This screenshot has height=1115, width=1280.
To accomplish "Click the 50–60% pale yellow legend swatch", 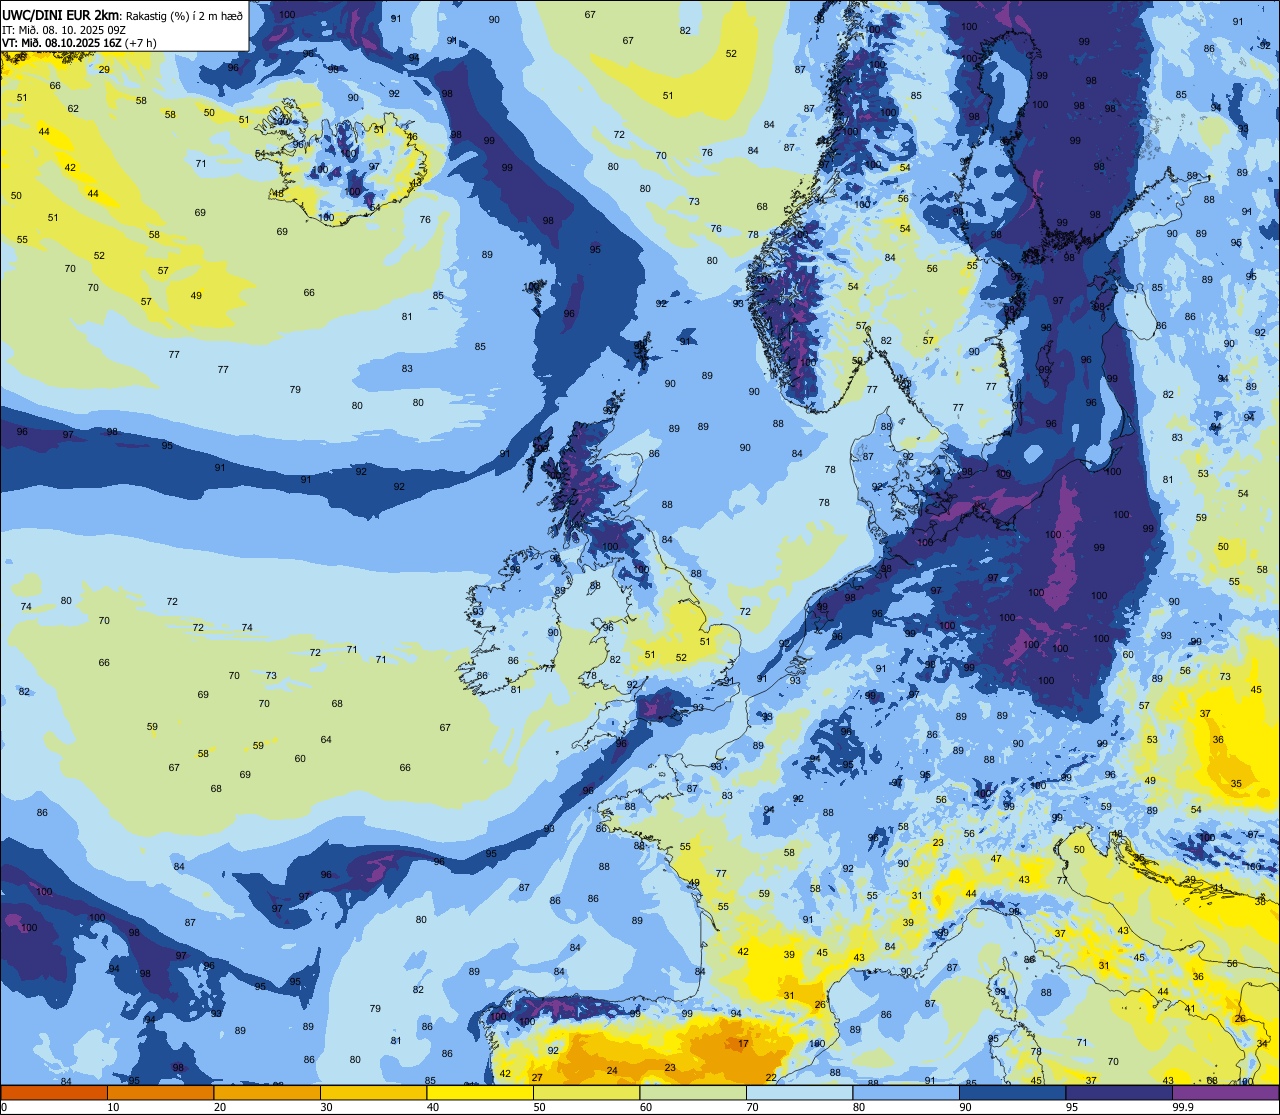I will coord(586,1092).
